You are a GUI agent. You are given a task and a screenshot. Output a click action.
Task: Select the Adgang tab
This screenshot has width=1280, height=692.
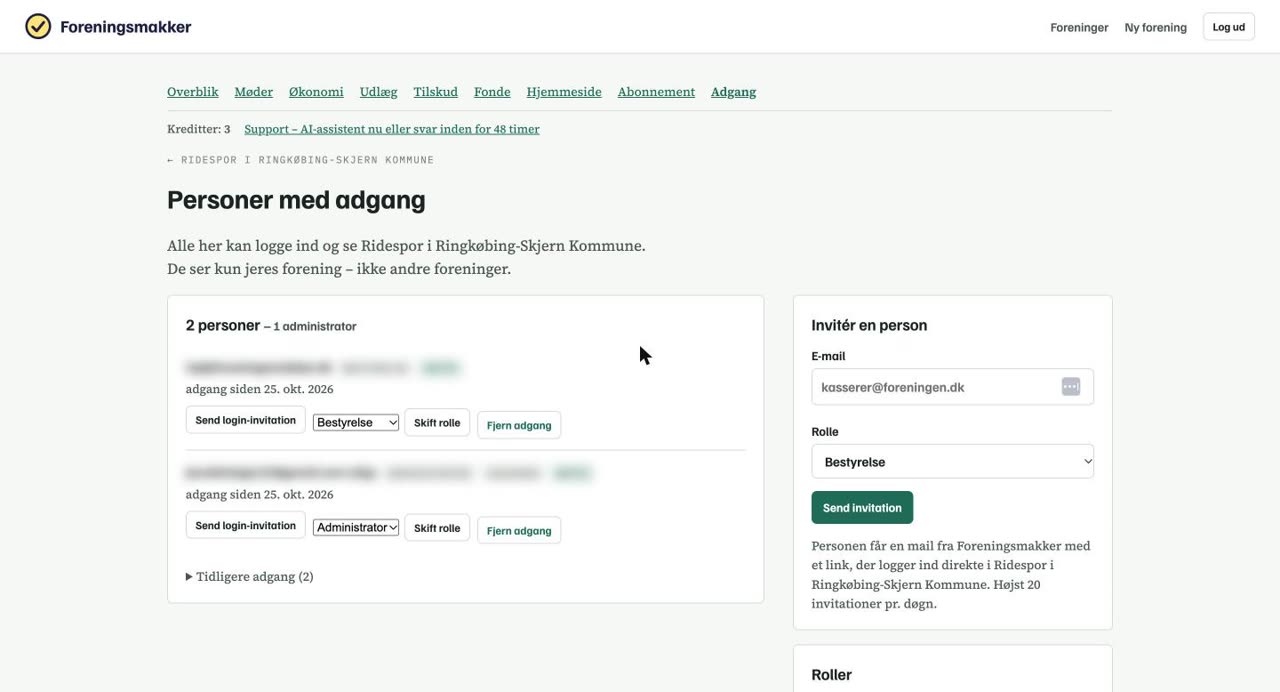click(734, 92)
